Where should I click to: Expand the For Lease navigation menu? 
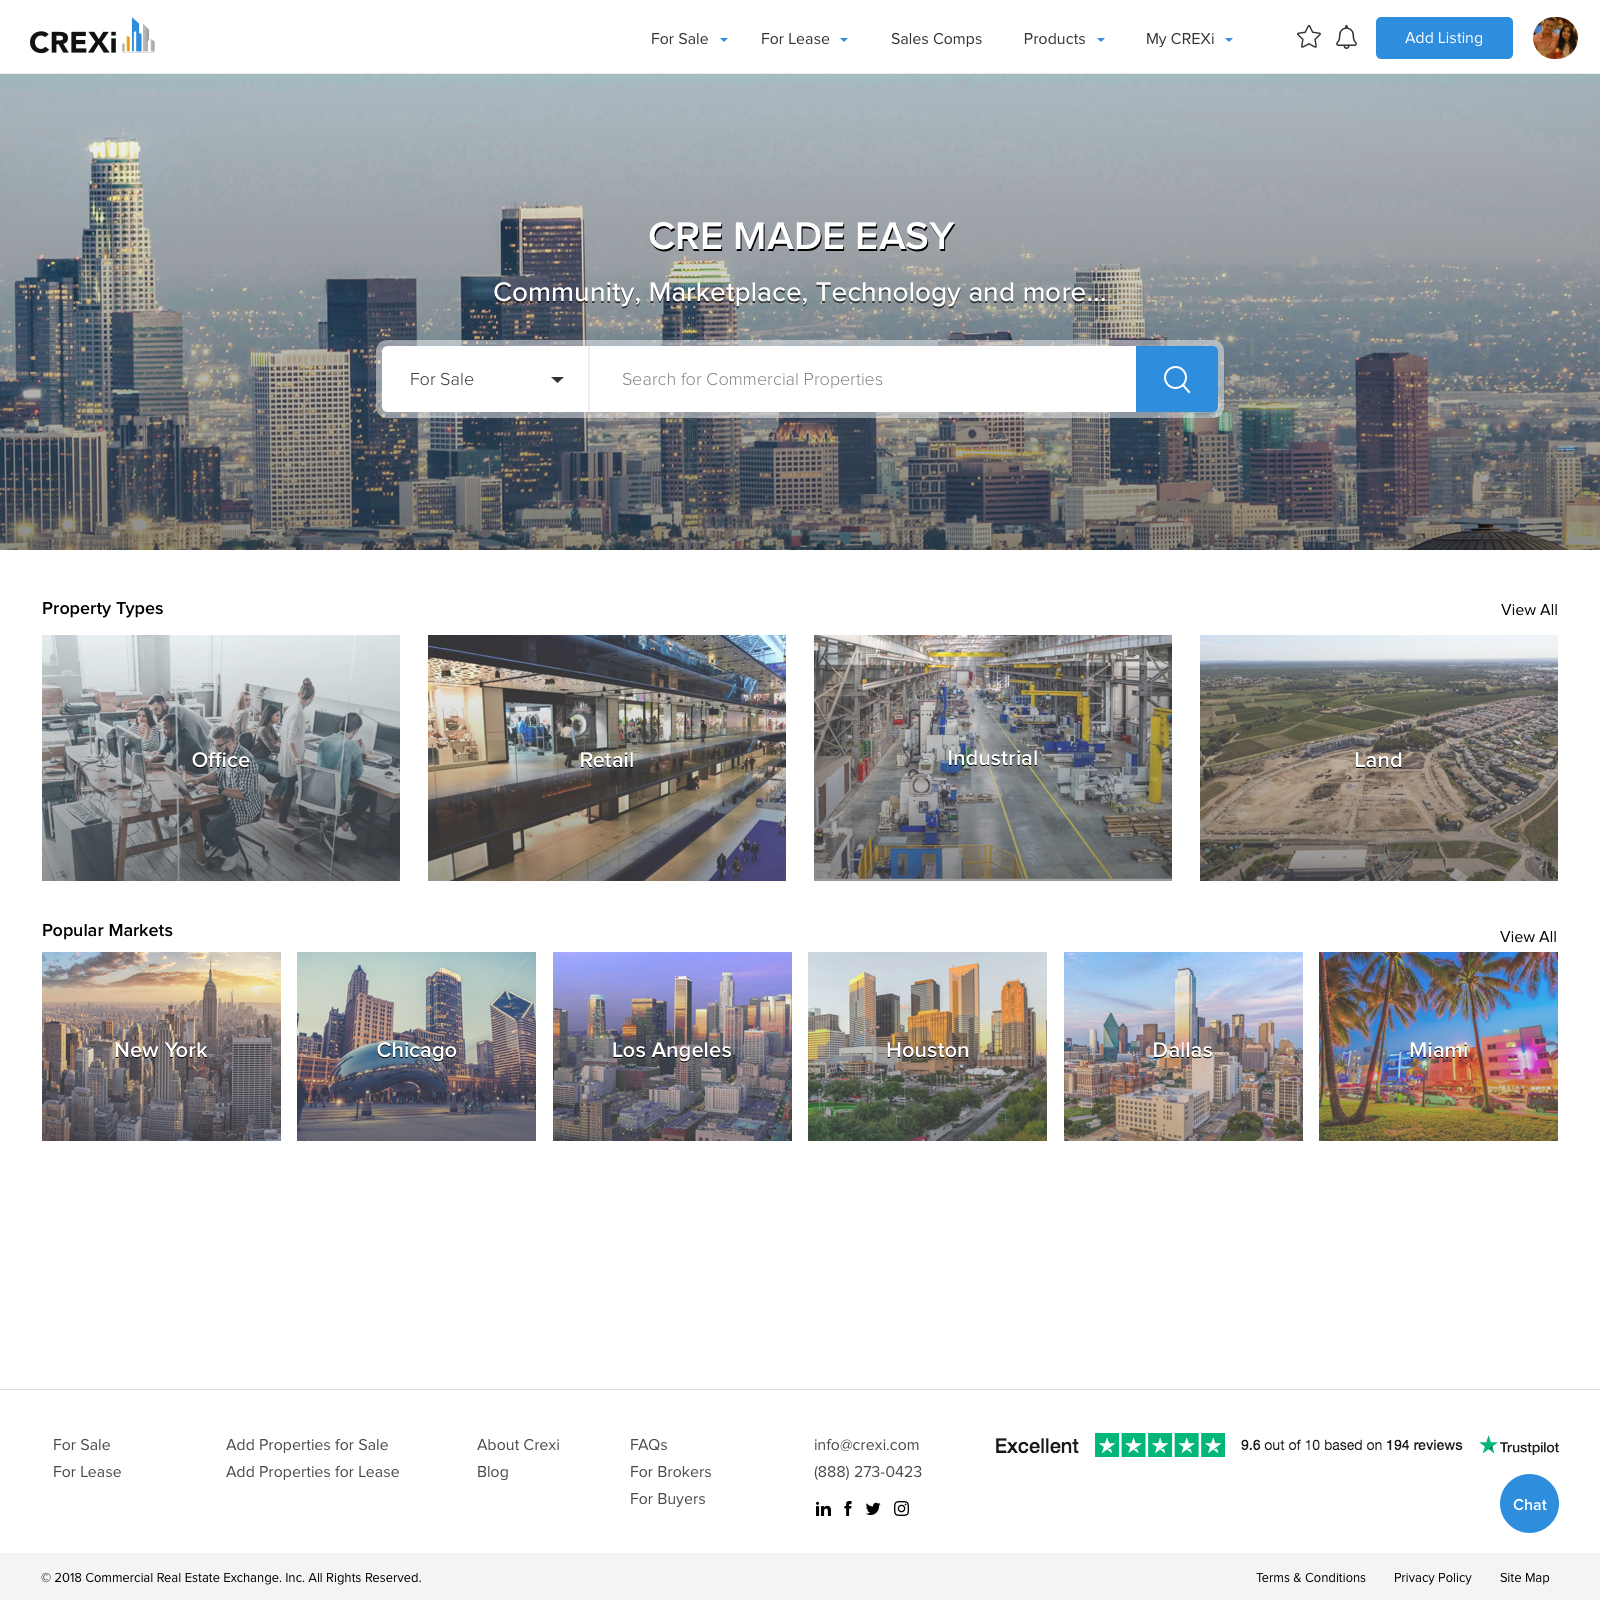[804, 39]
